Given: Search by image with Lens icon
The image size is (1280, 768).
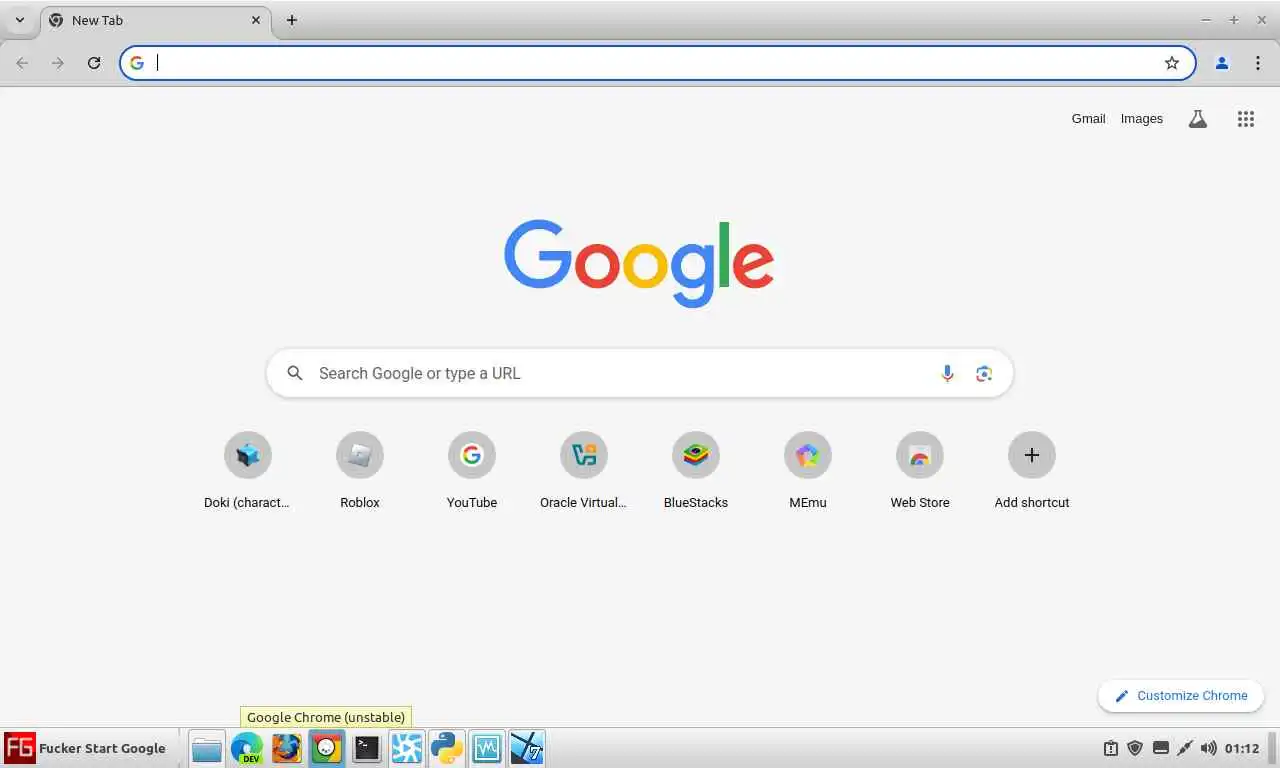Looking at the screenshot, I should click(984, 373).
